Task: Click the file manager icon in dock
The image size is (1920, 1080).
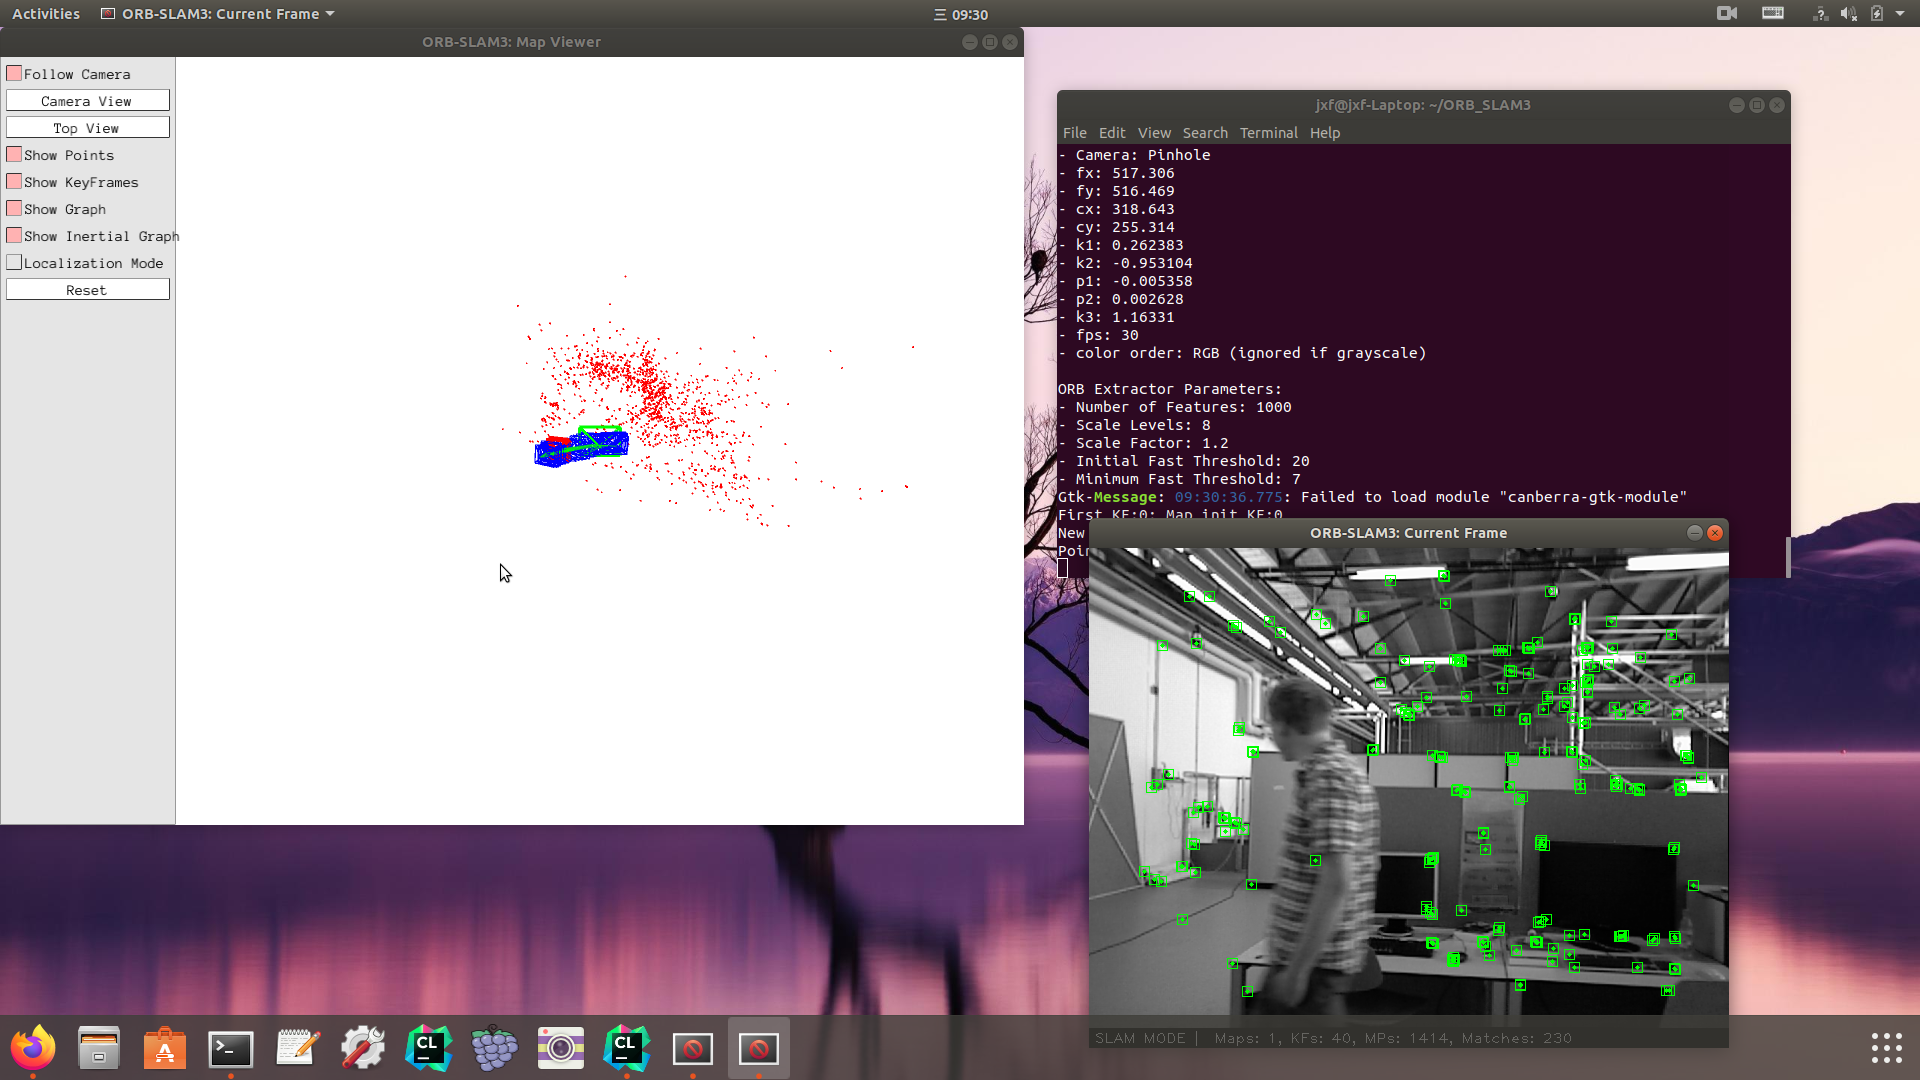Action: [x=99, y=1048]
